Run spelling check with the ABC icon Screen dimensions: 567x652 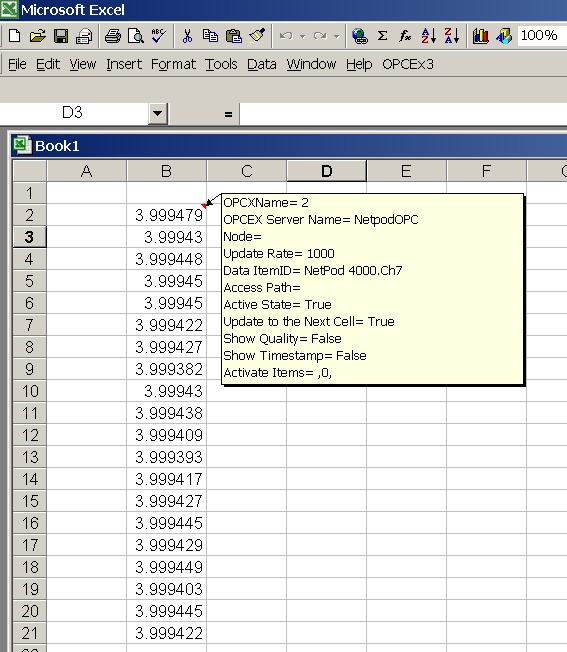[158, 36]
